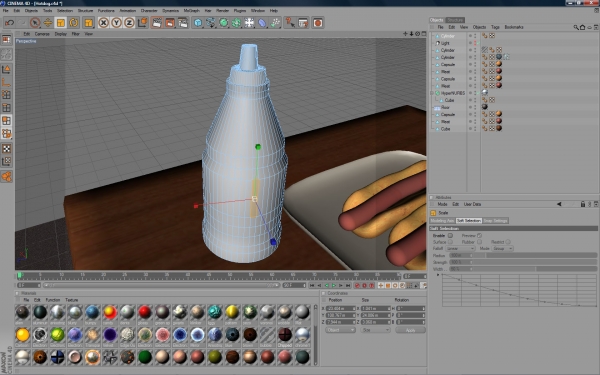Screen dimensions: 600x375
Task: Activate the highlighted Scale tool in toolbar
Action: [60, 23]
